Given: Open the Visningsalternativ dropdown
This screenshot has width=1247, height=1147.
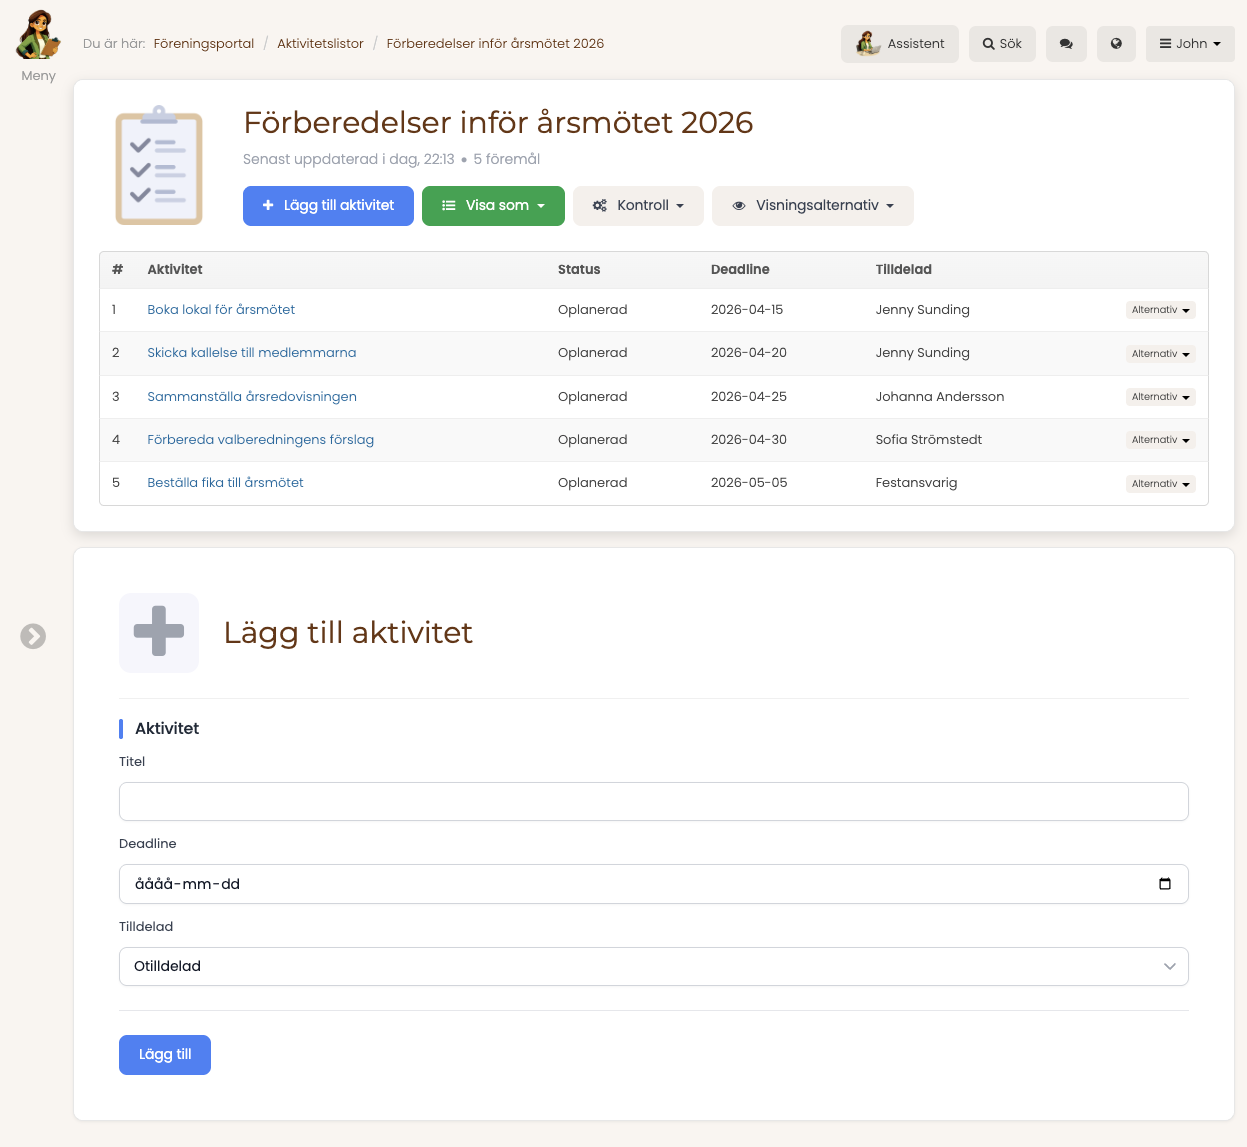Looking at the screenshot, I should [x=812, y=206].
